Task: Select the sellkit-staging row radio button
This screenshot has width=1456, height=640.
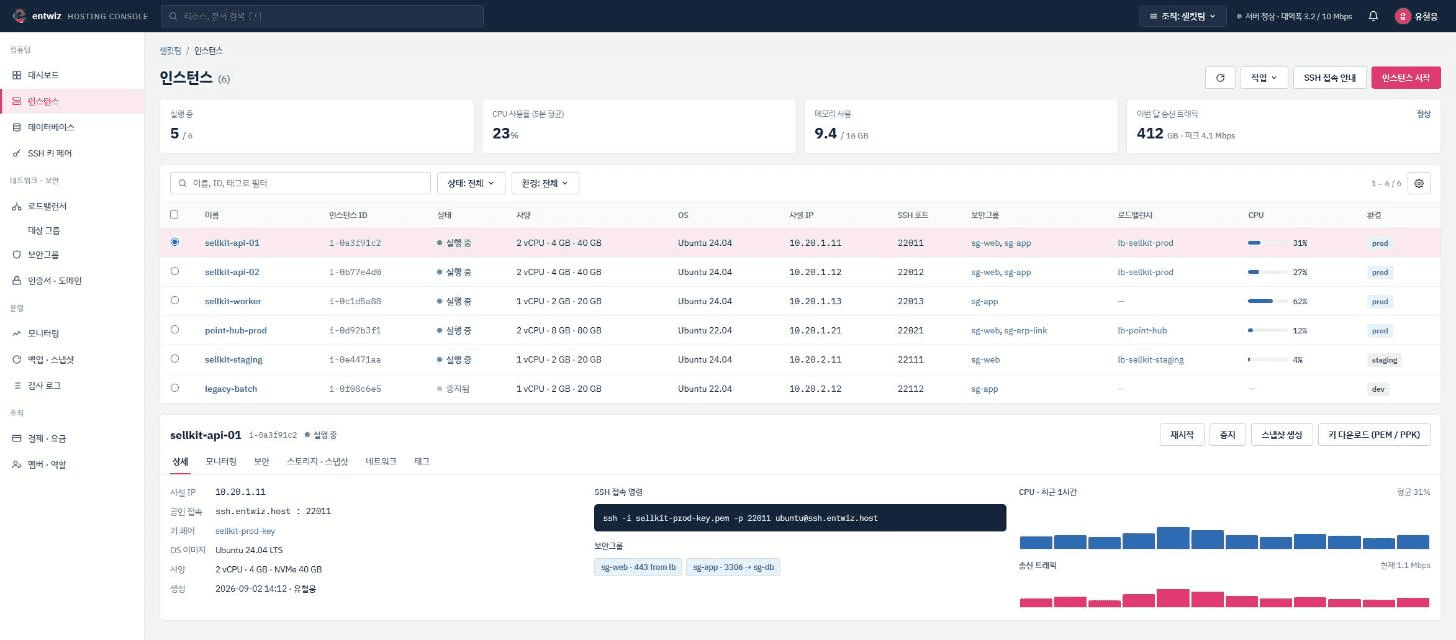Action: click(x=175, y=358)
